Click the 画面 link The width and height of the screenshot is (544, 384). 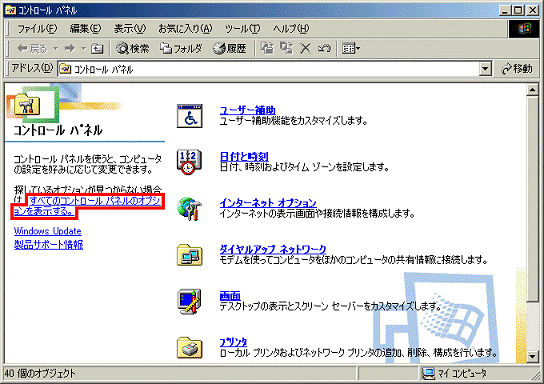pos(230,296)
